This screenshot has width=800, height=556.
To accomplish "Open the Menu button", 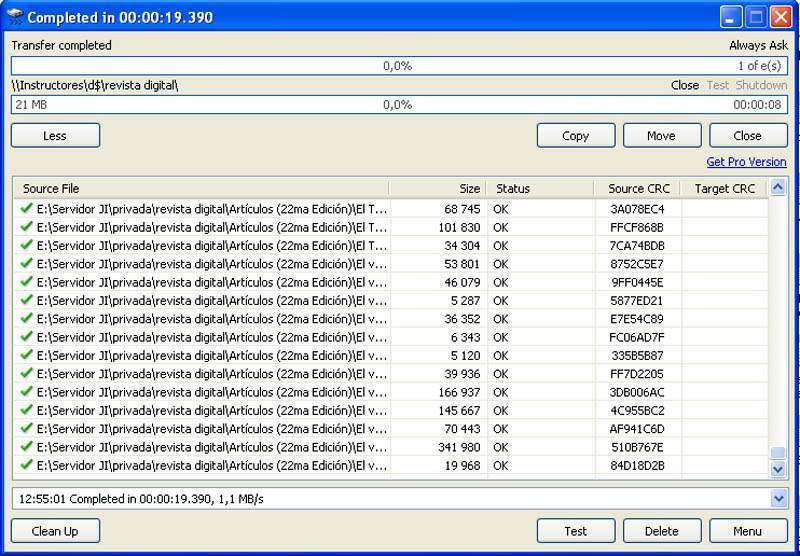I will 748,531.
